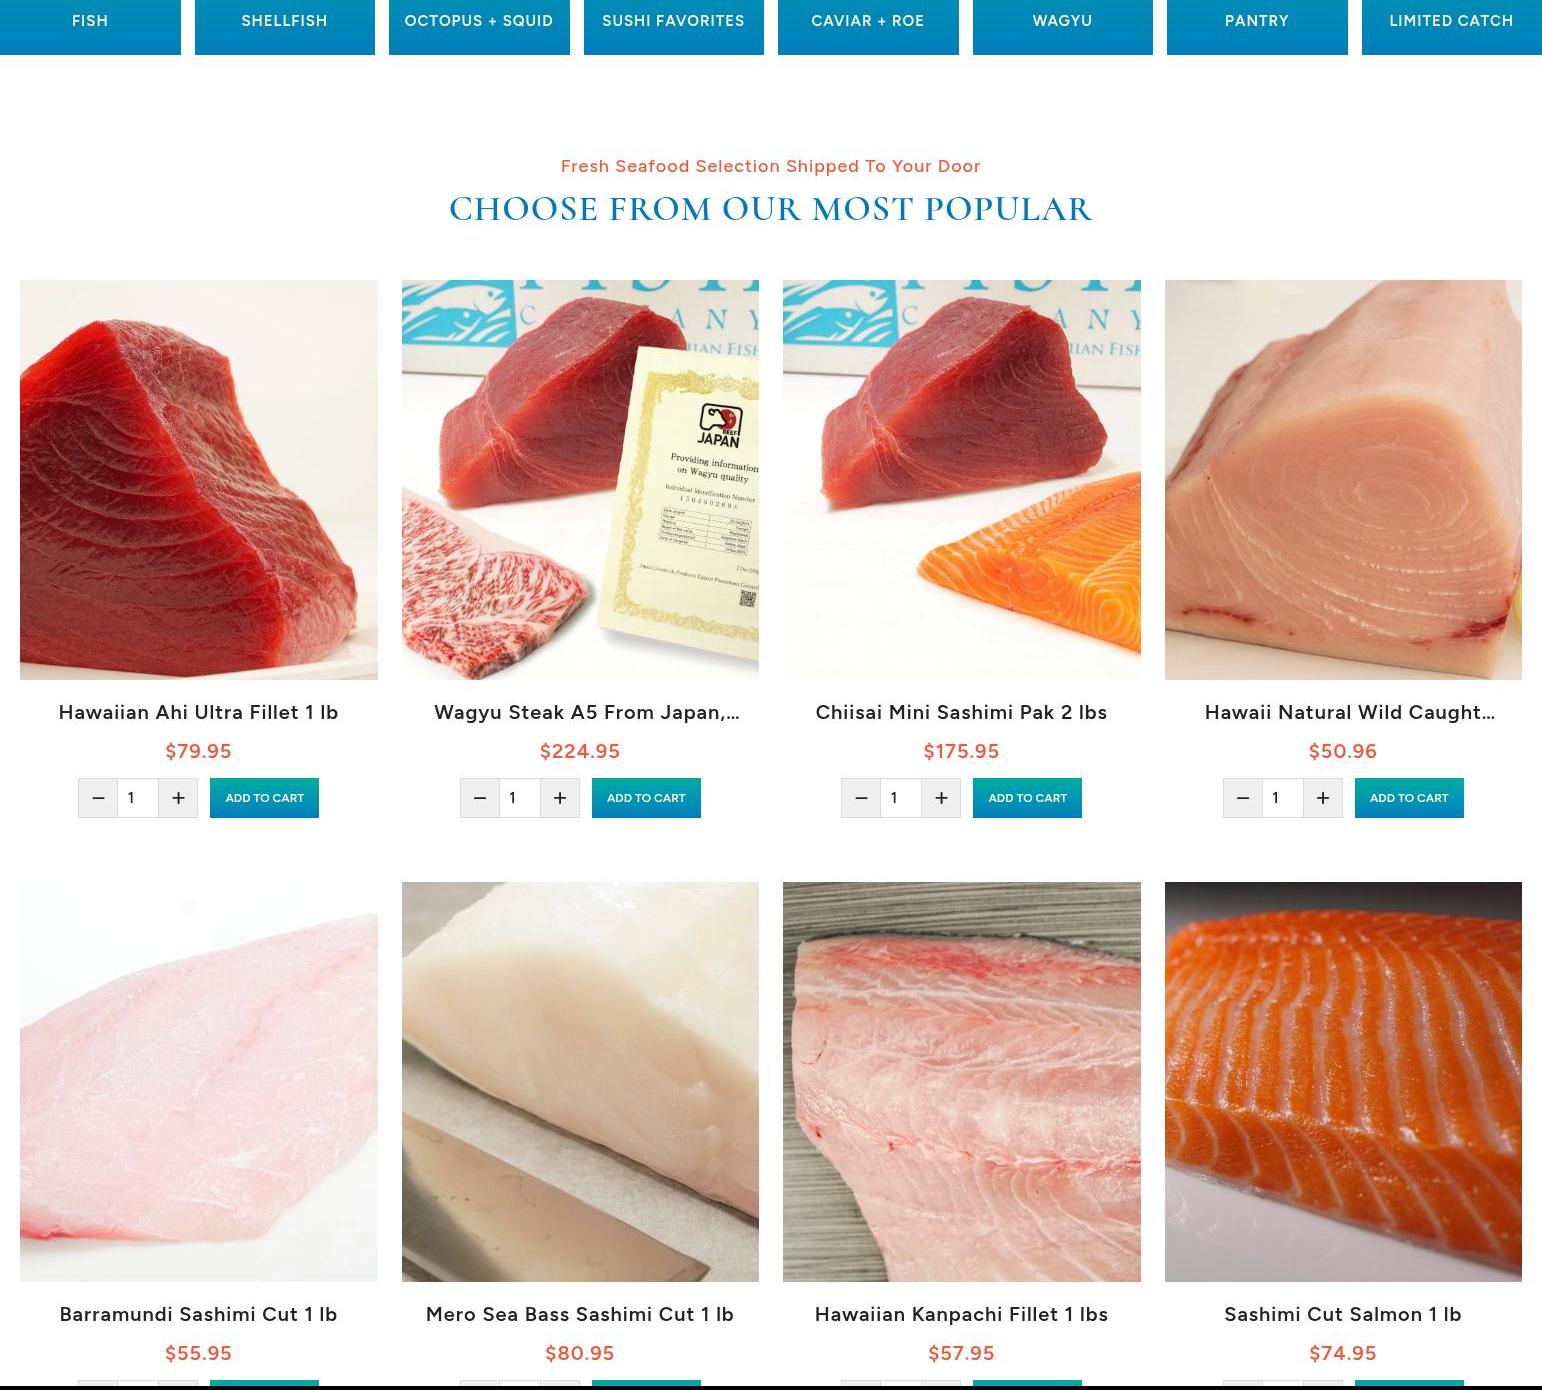The width and height of the screenshot is (1542, 1390).
Task: Click plus icon for Wagyu Steak A5 quantity
Action: [560, 798]
